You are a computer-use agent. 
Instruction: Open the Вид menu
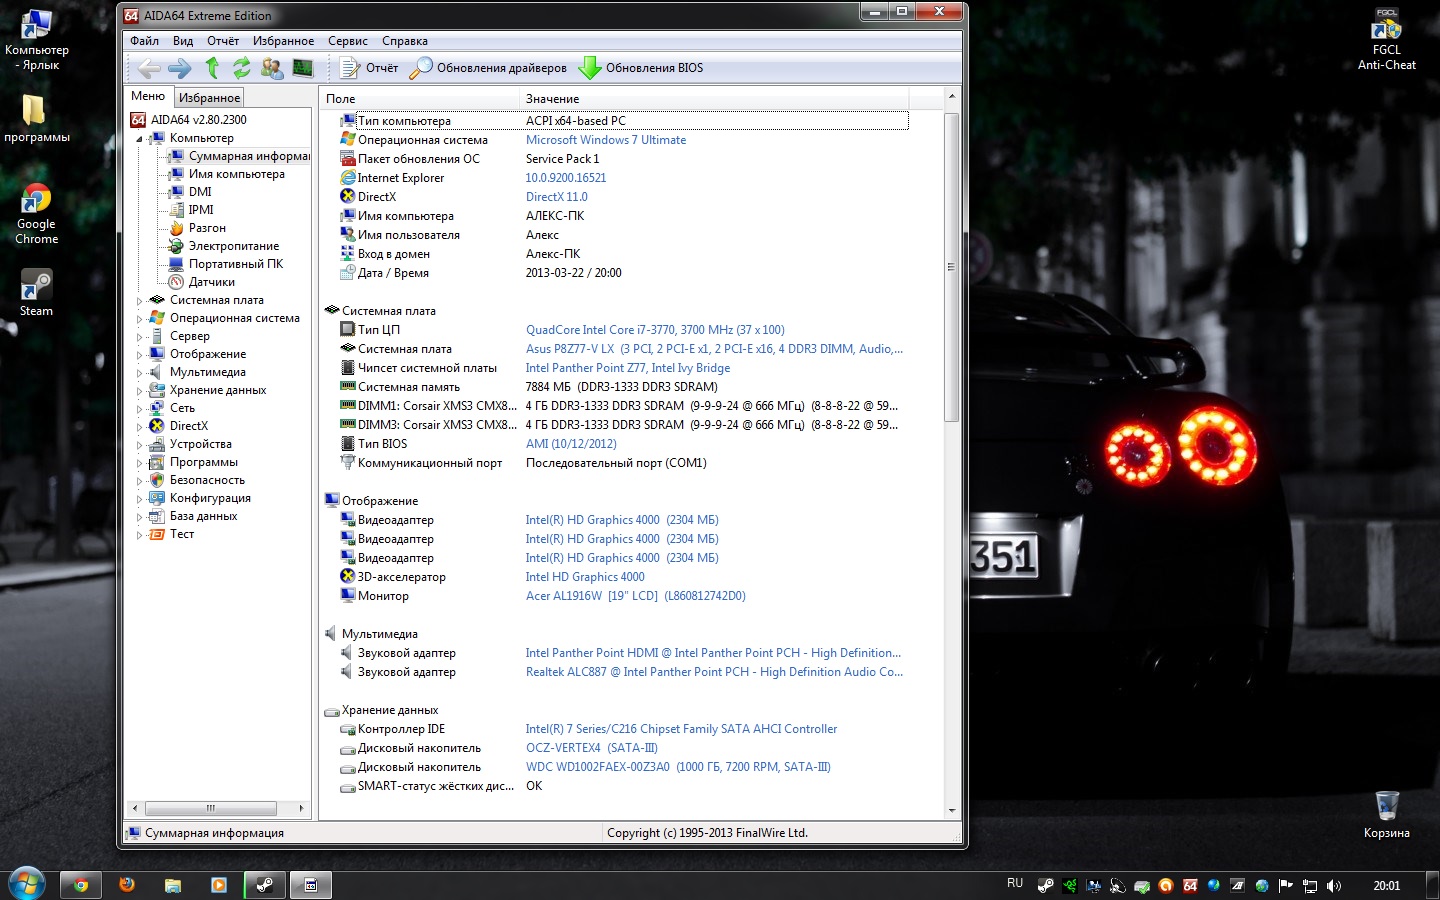[x=183, y=41]
